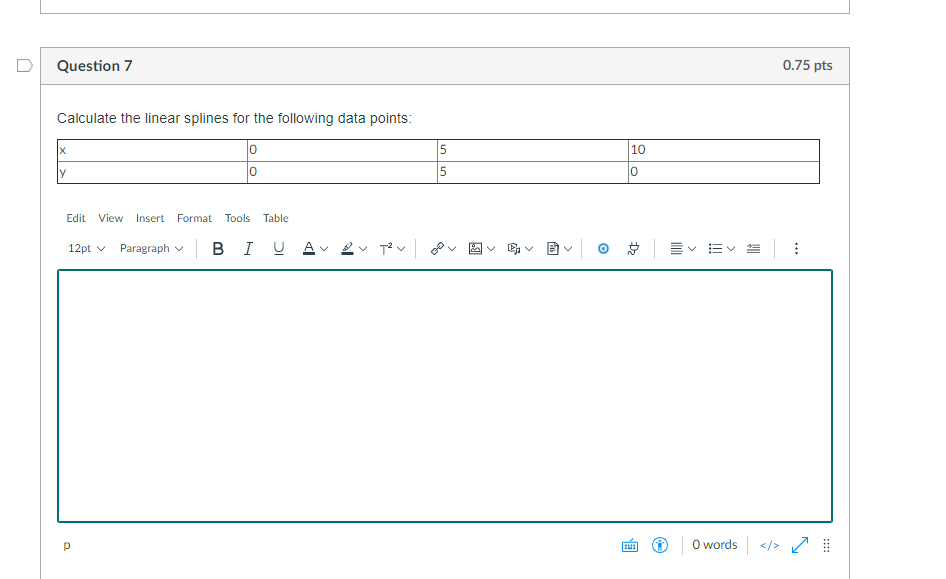Open the insert link tool

pyautogui.click(x=437, y=248)
